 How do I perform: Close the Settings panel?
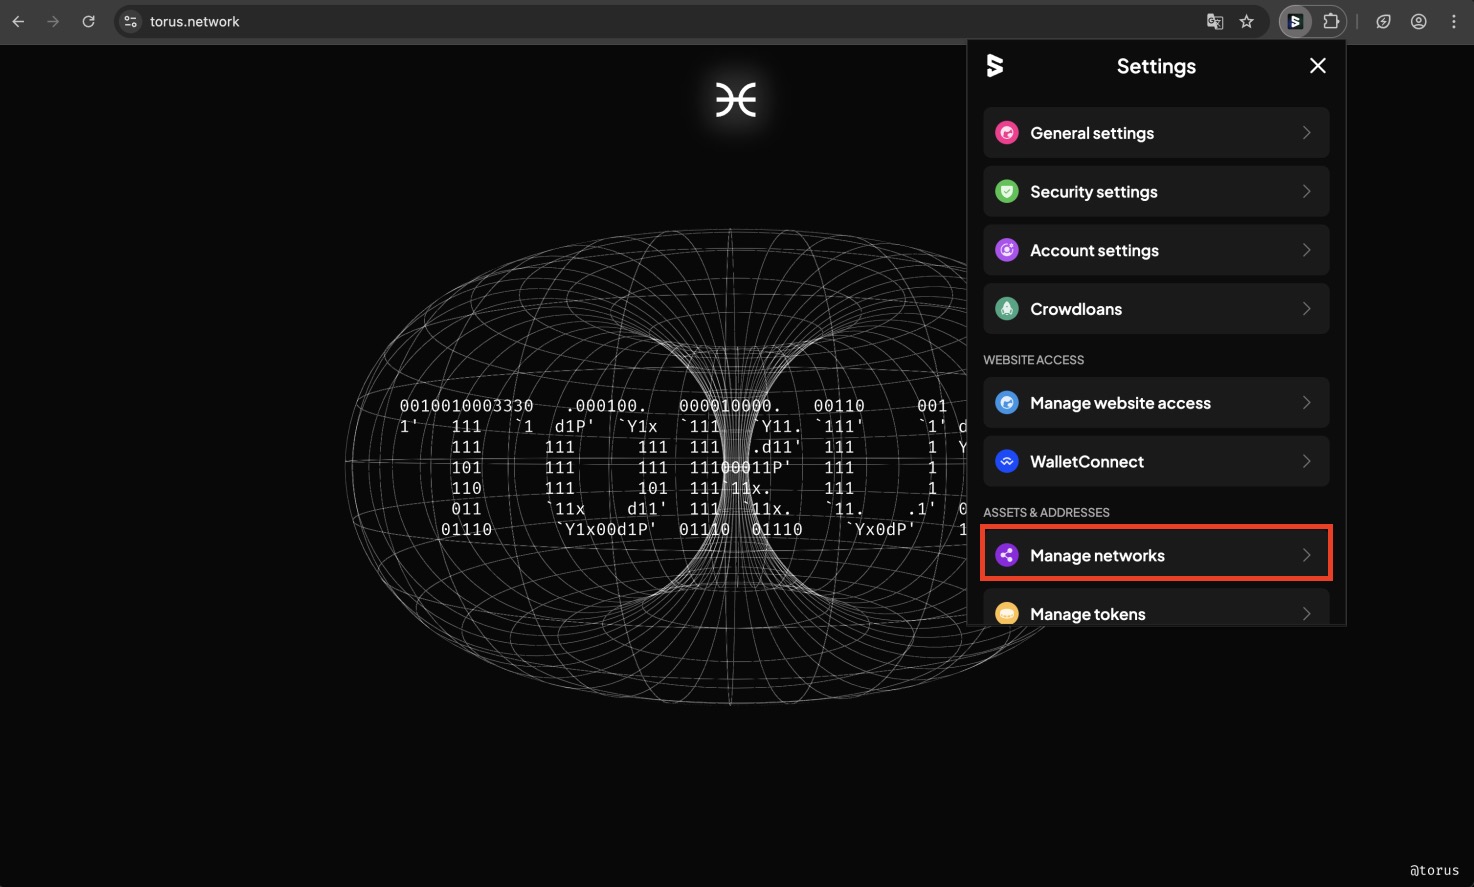tap(1317, 66)
